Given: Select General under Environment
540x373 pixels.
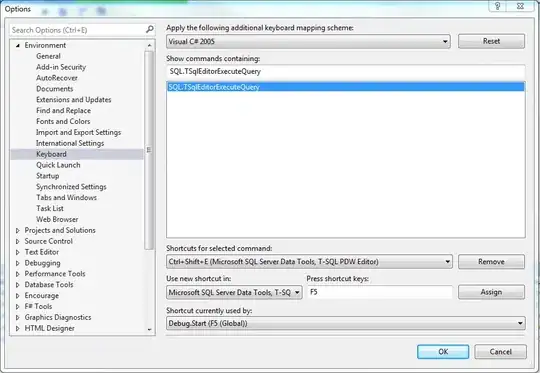Looking at the screenshot, I should 48,56.
